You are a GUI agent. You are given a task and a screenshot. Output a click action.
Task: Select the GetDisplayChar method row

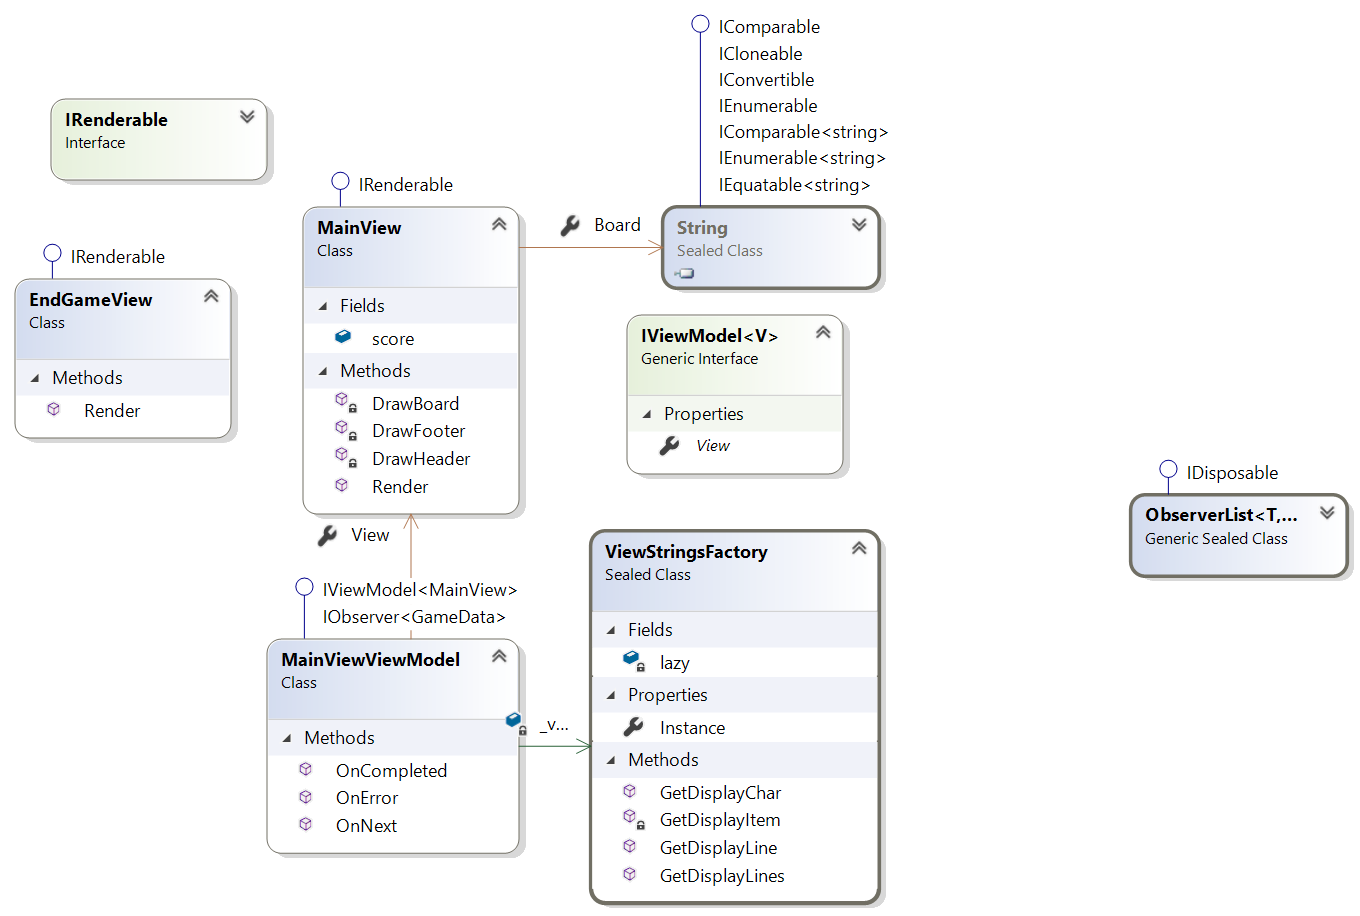[x=735, y=792]
